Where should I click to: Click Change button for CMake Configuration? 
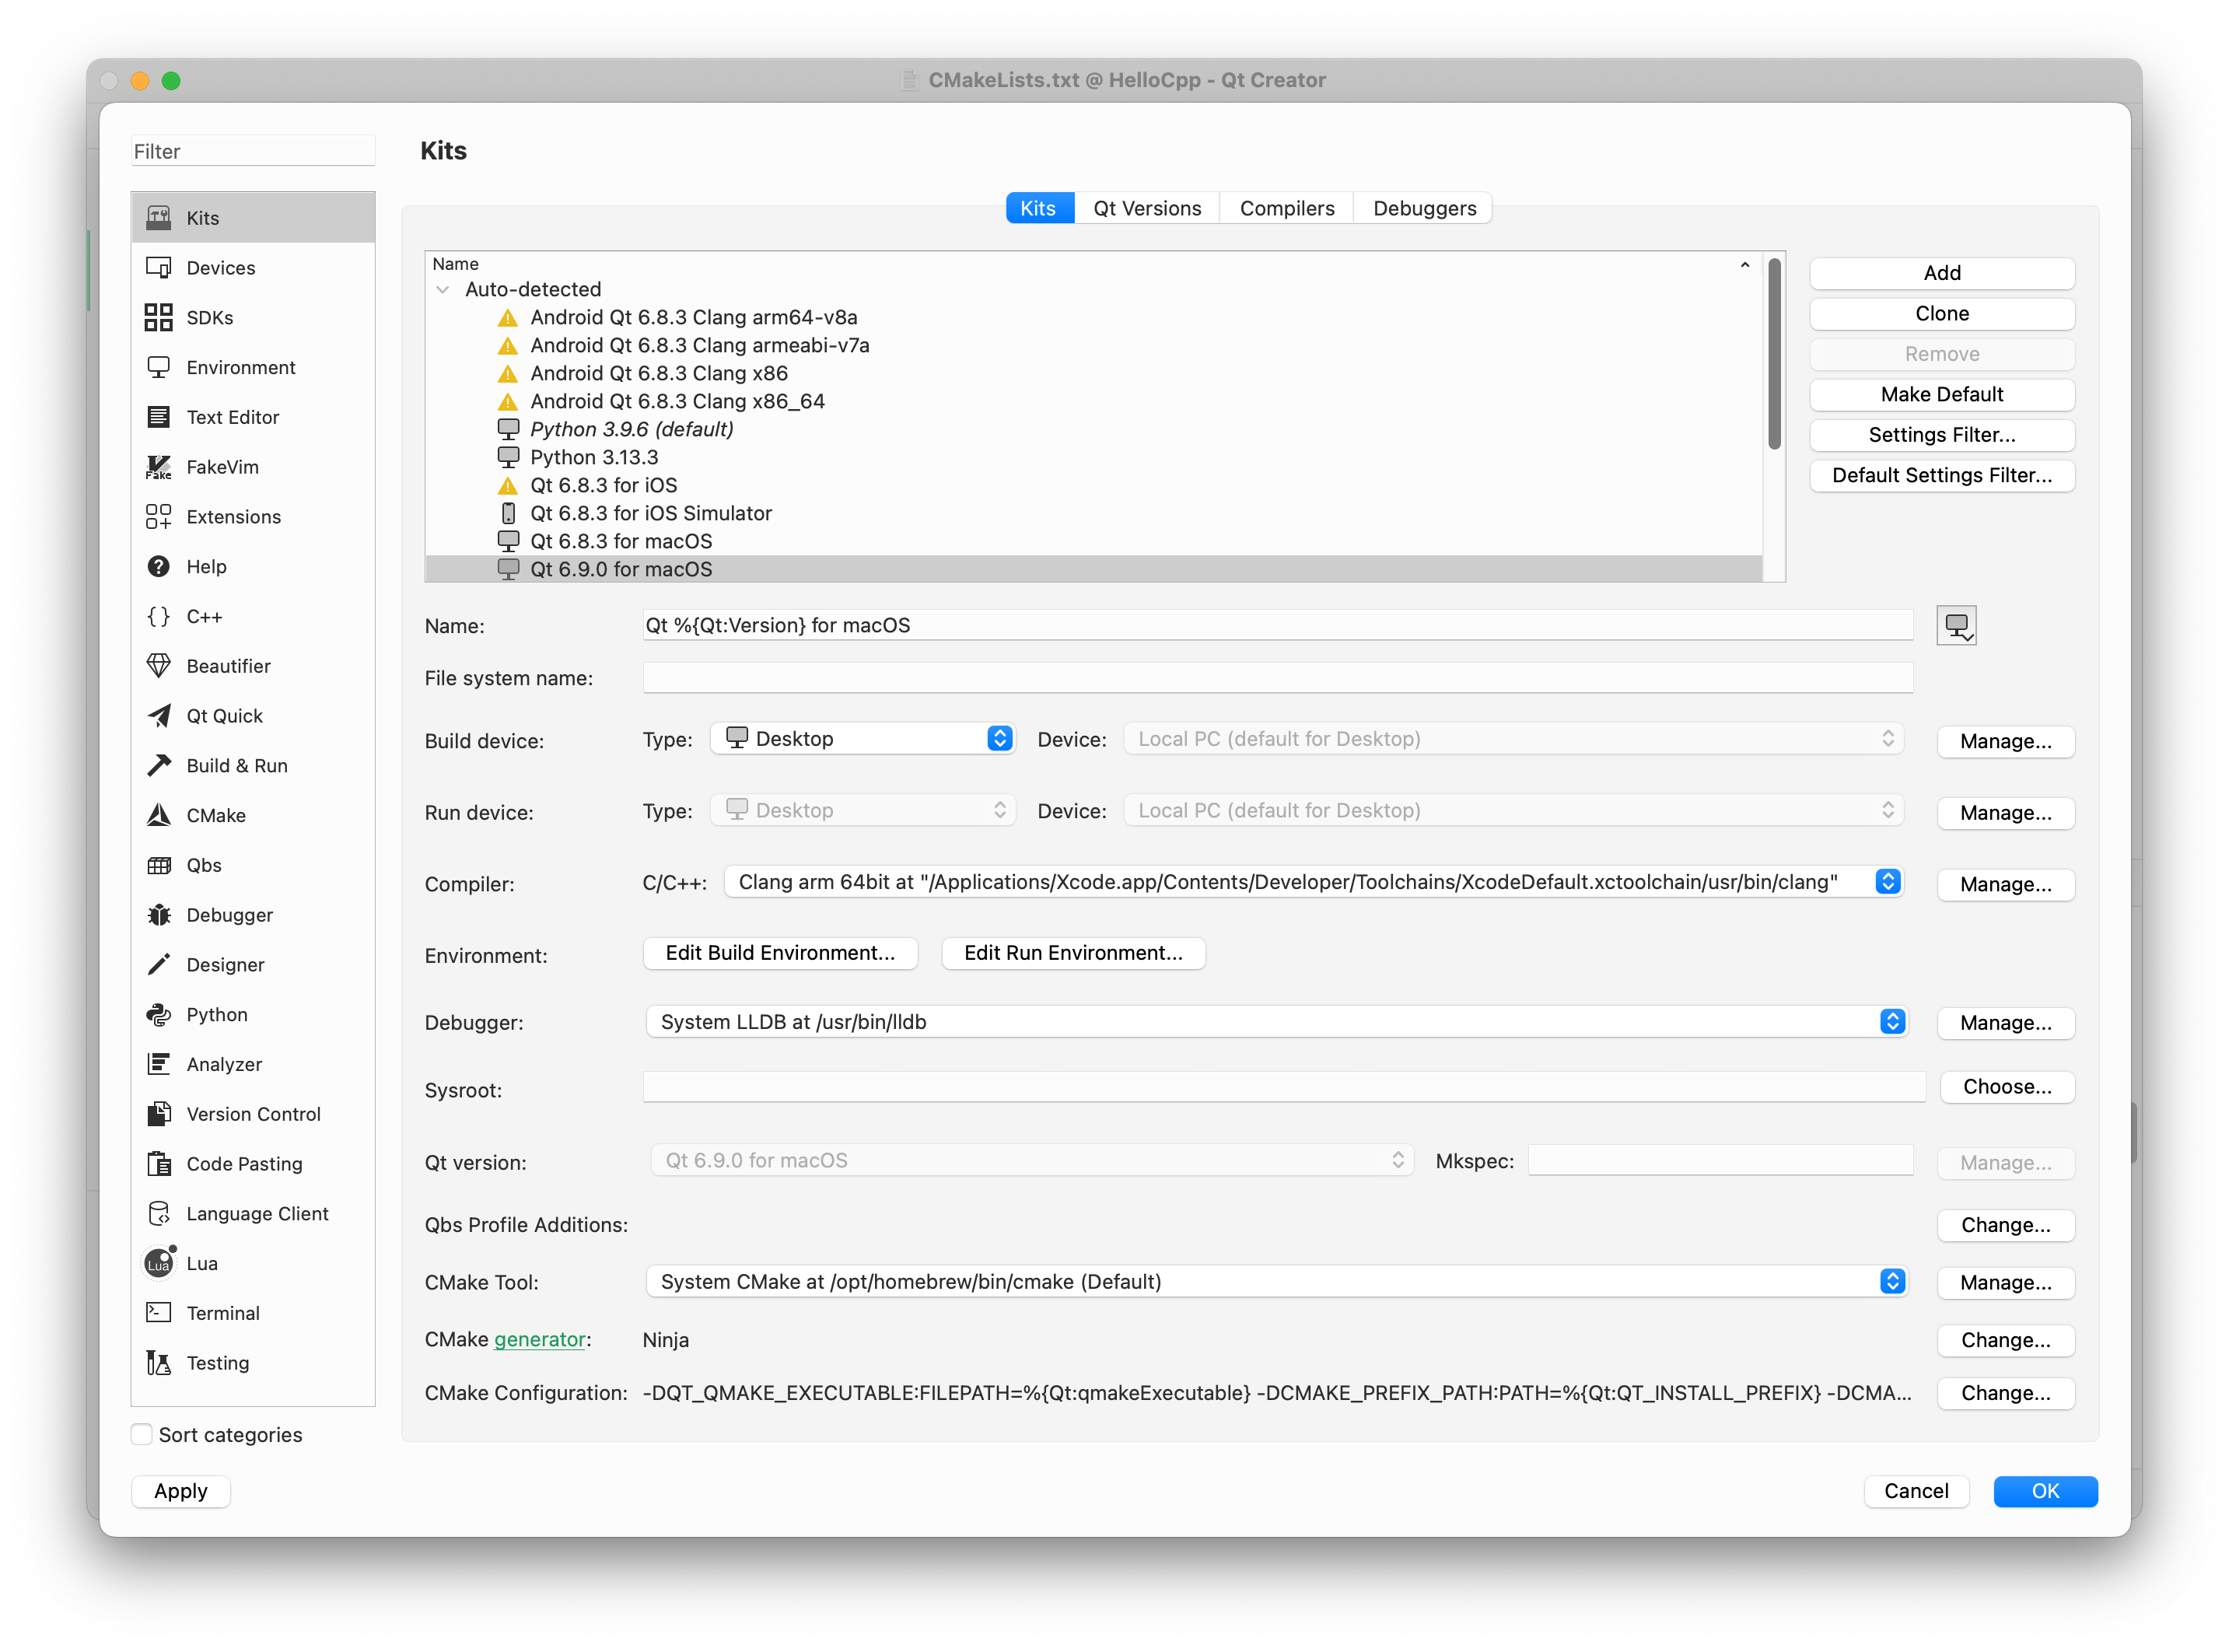(x=2005, y=1393)
